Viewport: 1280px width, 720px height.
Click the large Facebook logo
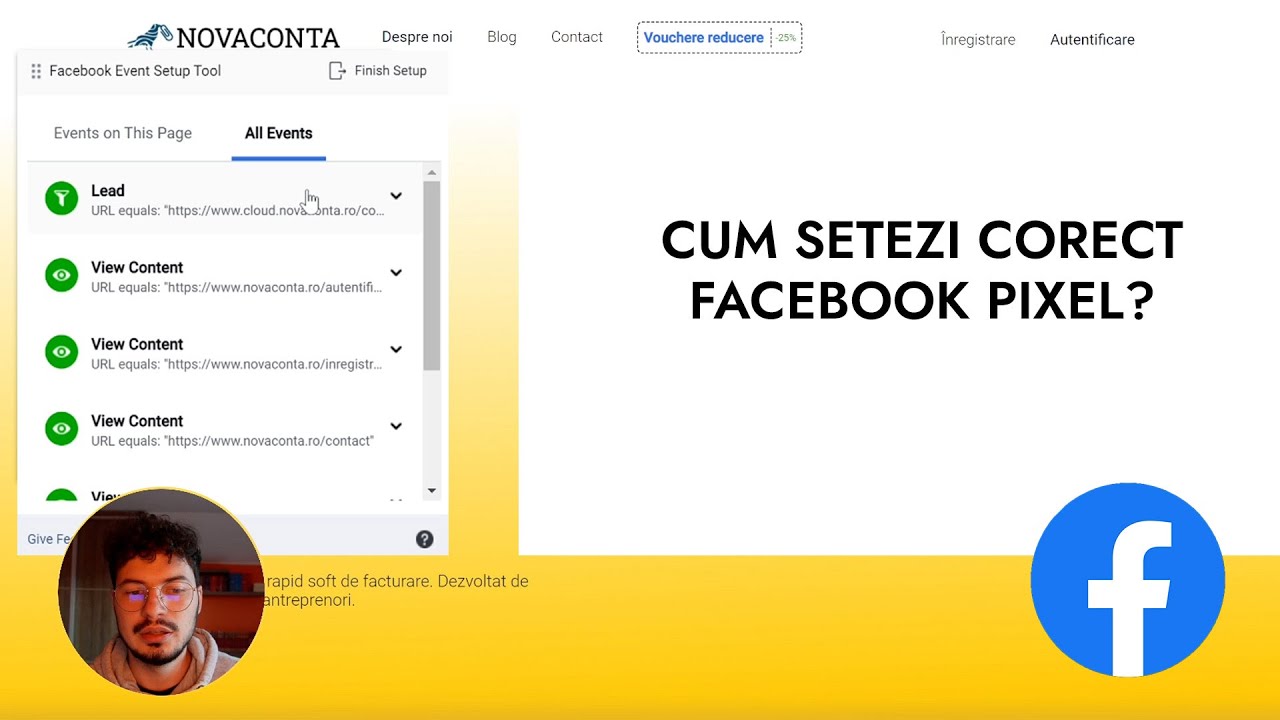1128,580
